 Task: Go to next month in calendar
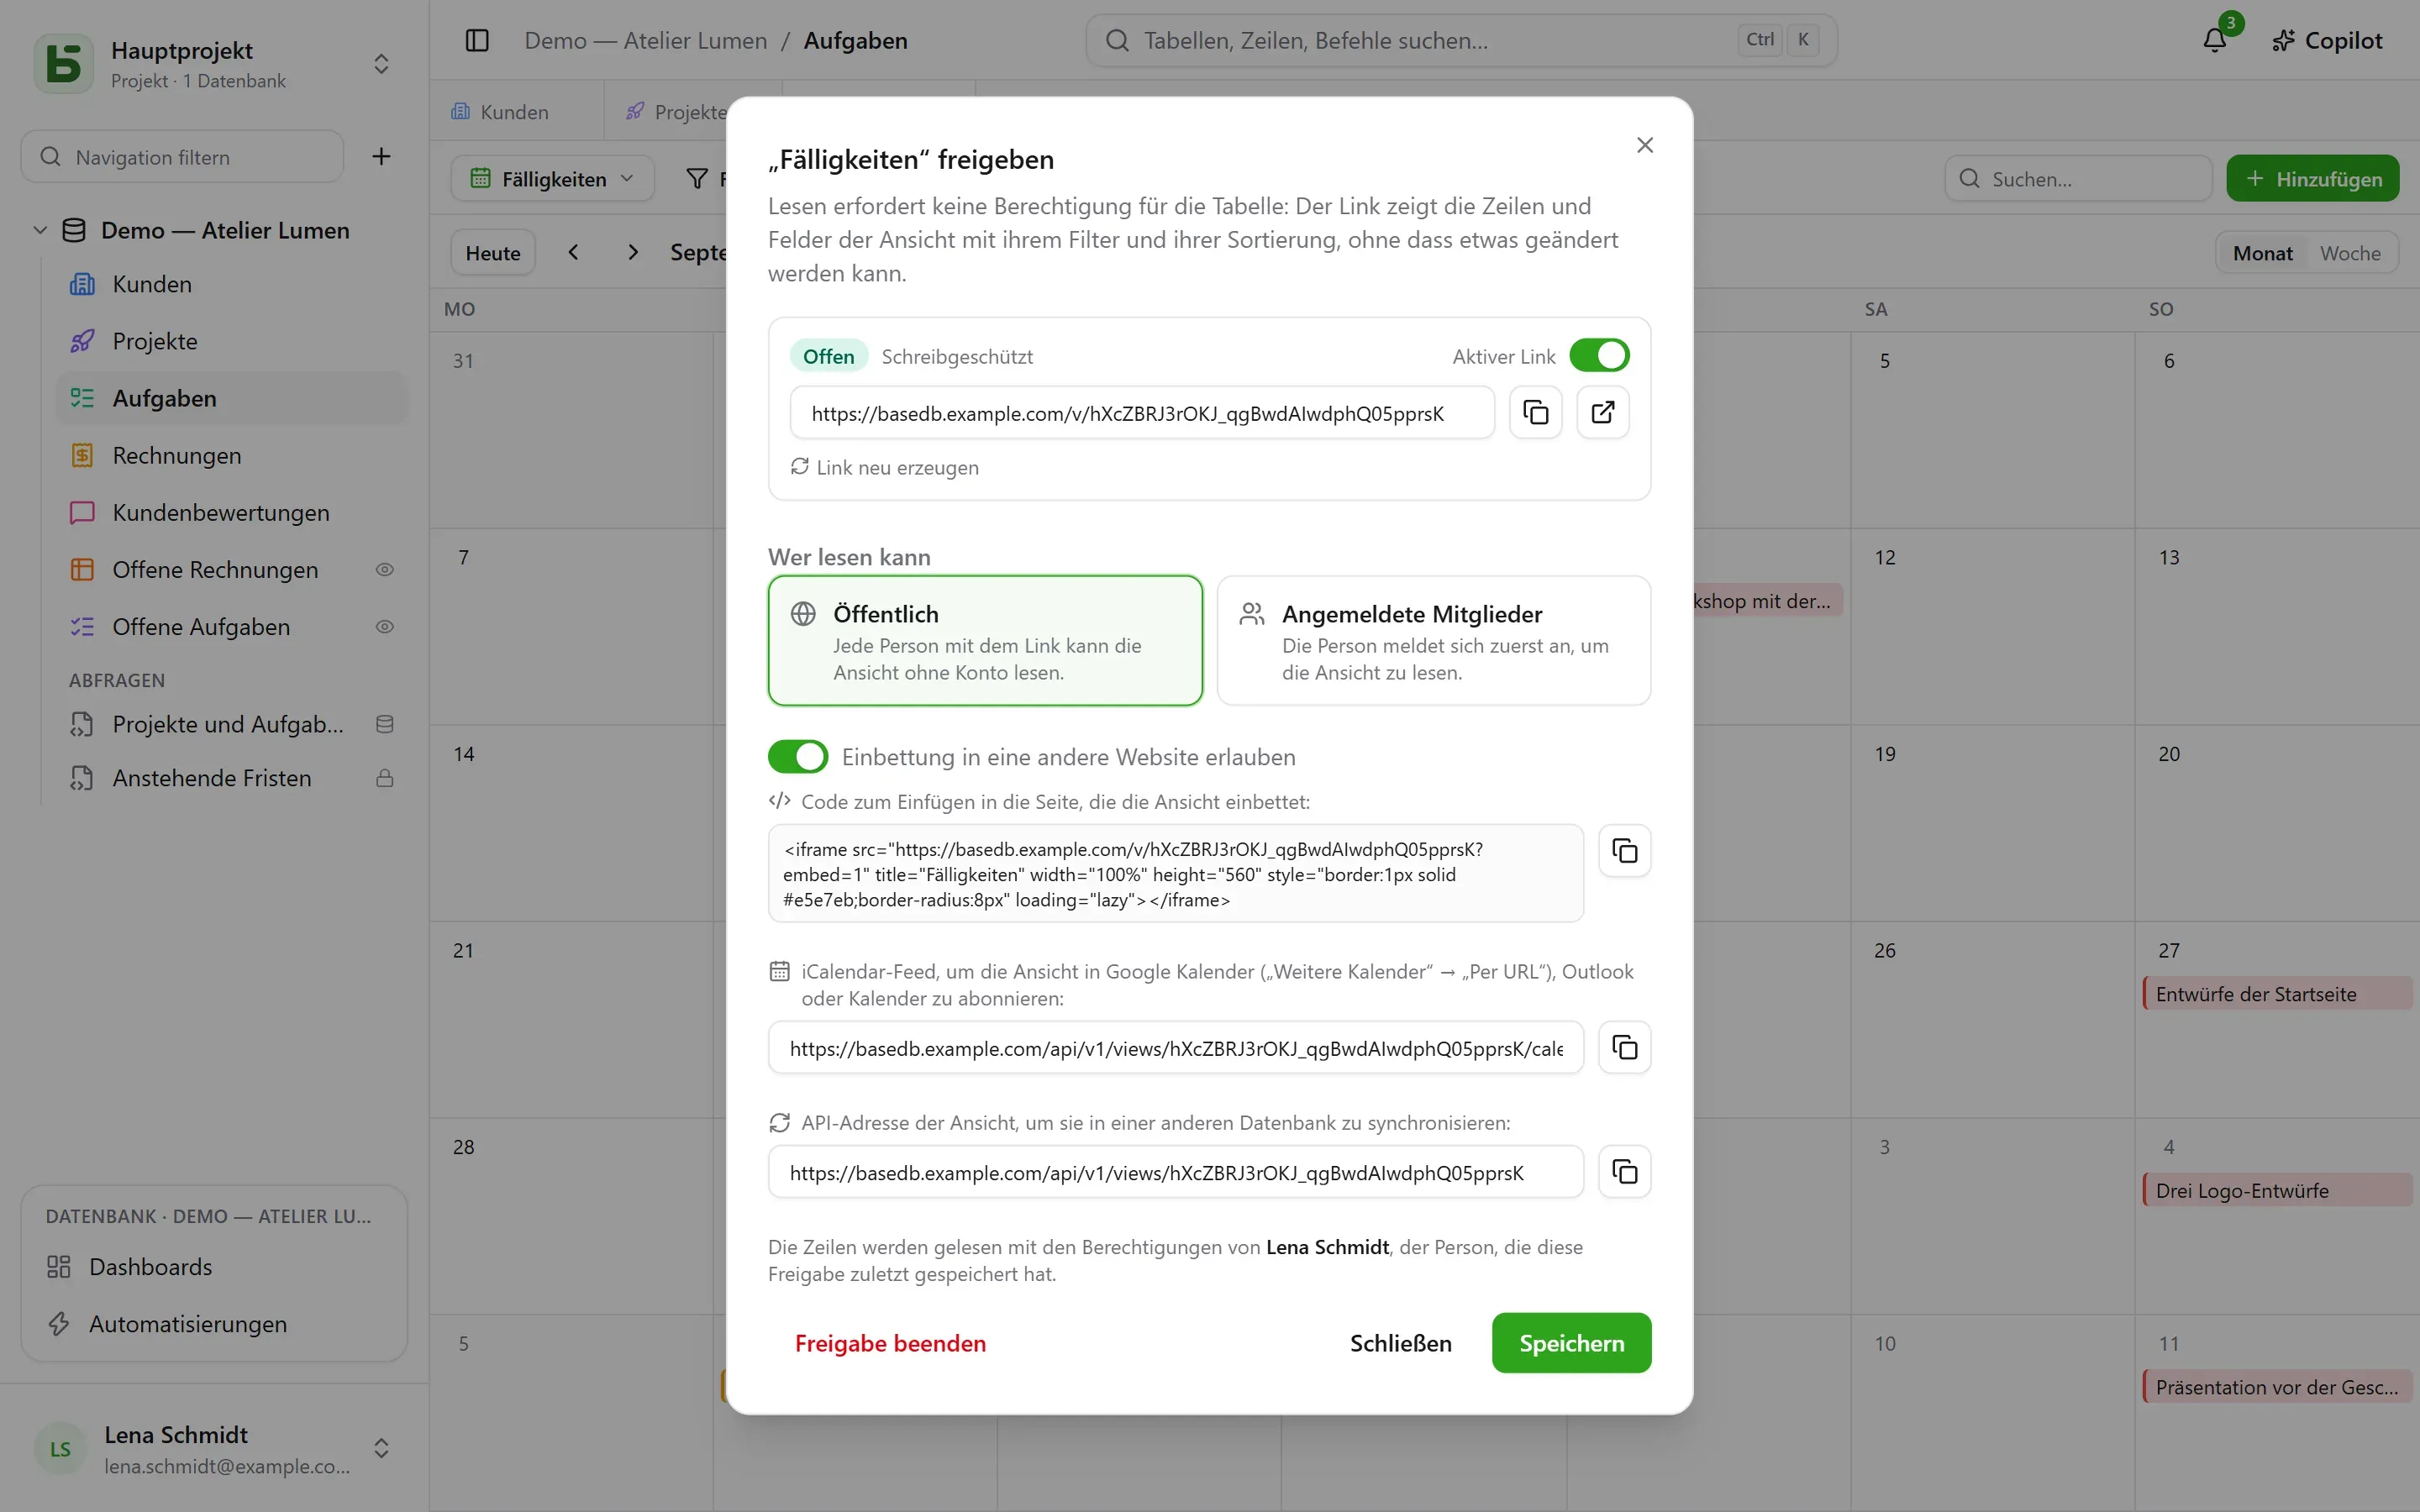pyautogui.click(x=633, y=252)
